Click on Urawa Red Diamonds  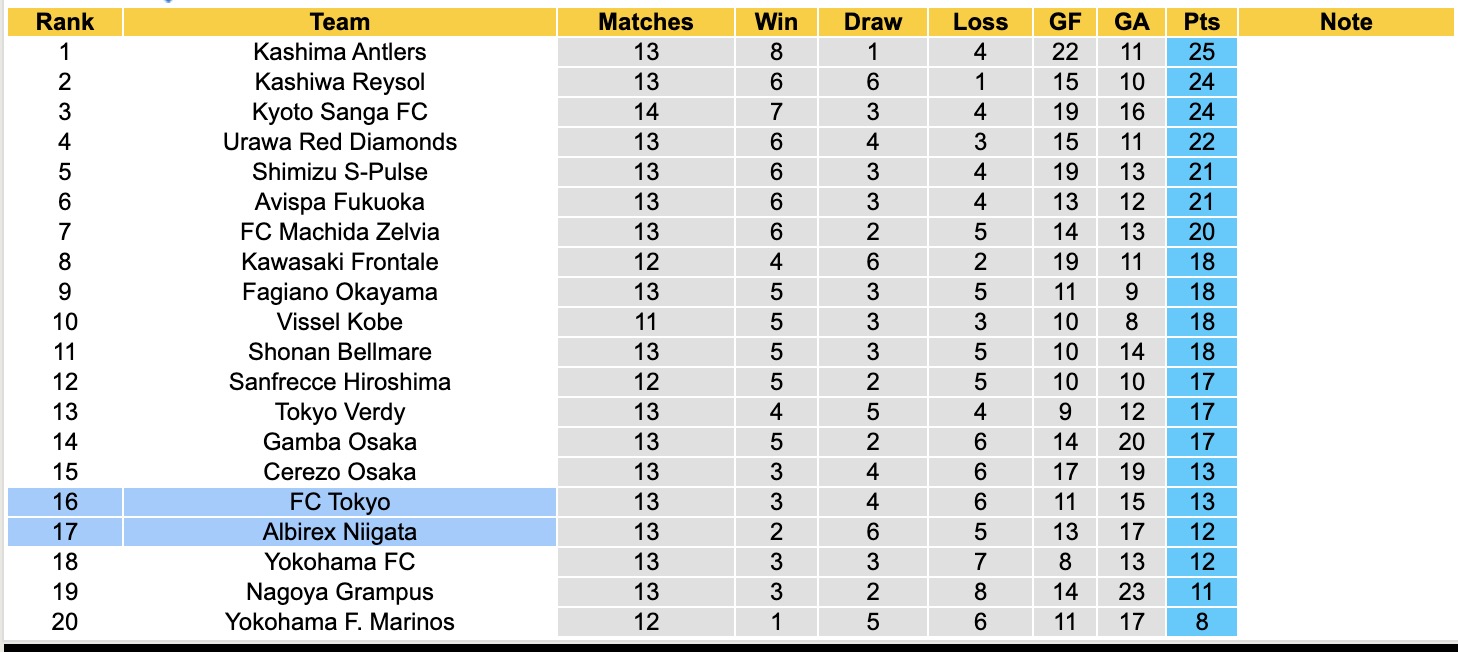340,142
